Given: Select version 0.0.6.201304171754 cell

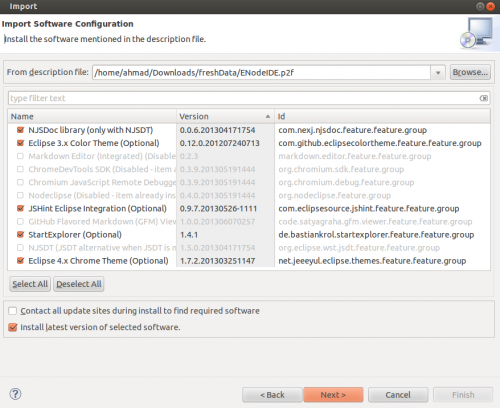Looking at the screenshot, I should click(217, 130).
